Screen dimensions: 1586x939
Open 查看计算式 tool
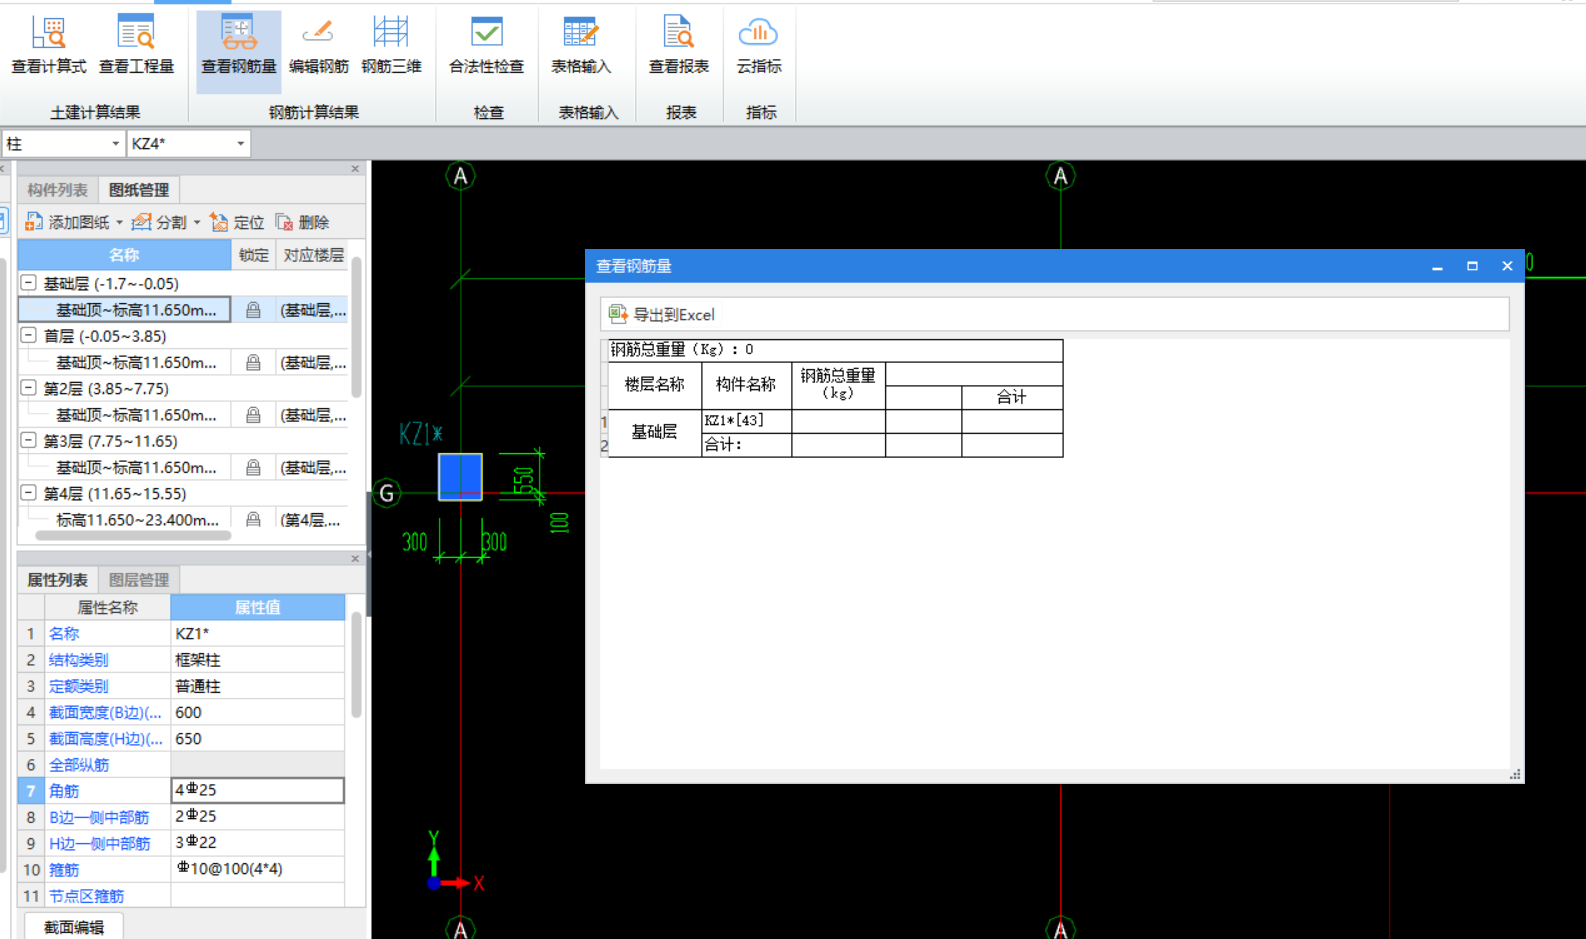(x=48, y=45)
